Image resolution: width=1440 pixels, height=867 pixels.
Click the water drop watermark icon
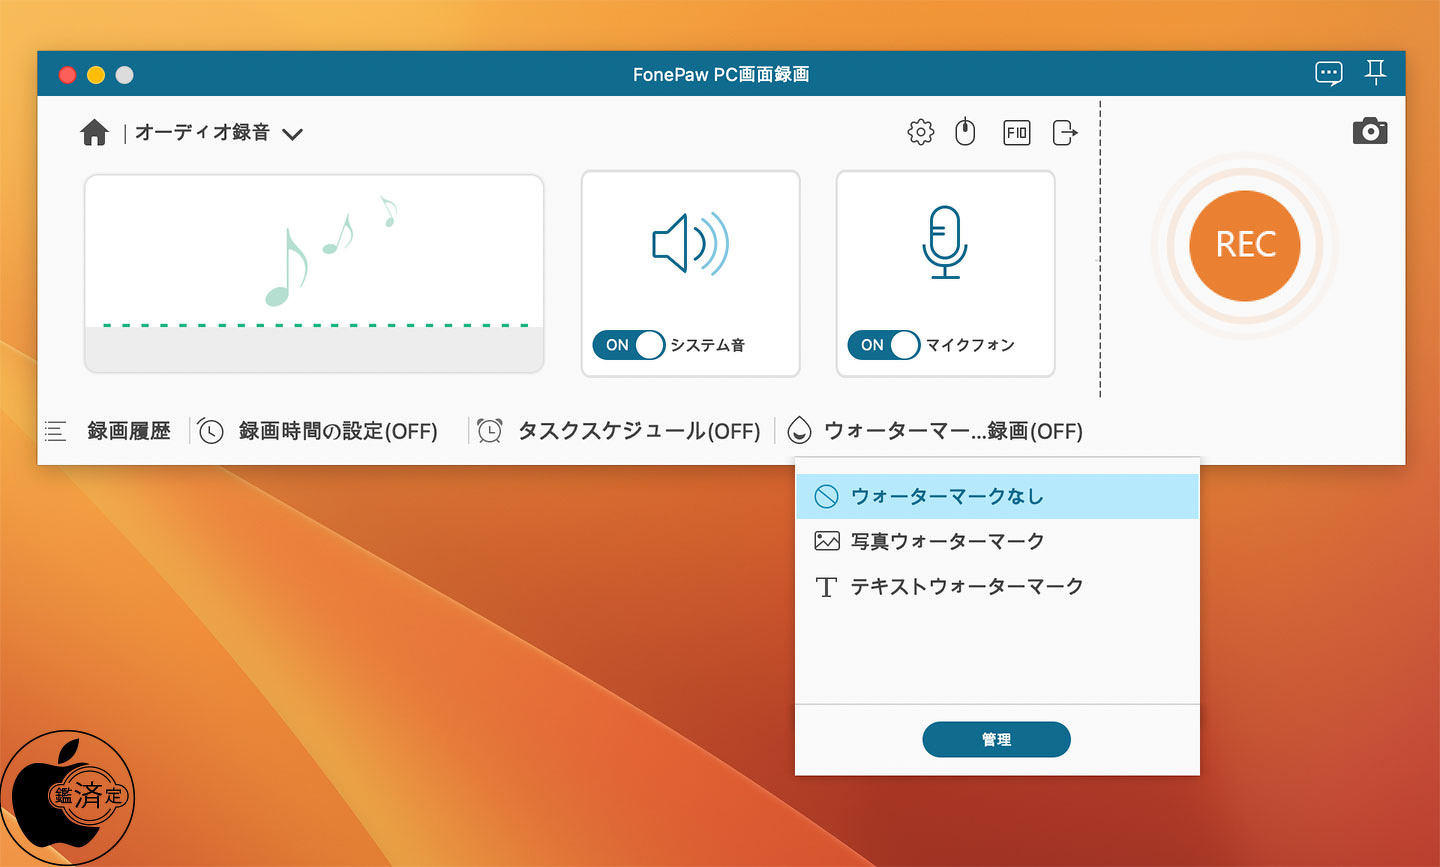[799, 431]
